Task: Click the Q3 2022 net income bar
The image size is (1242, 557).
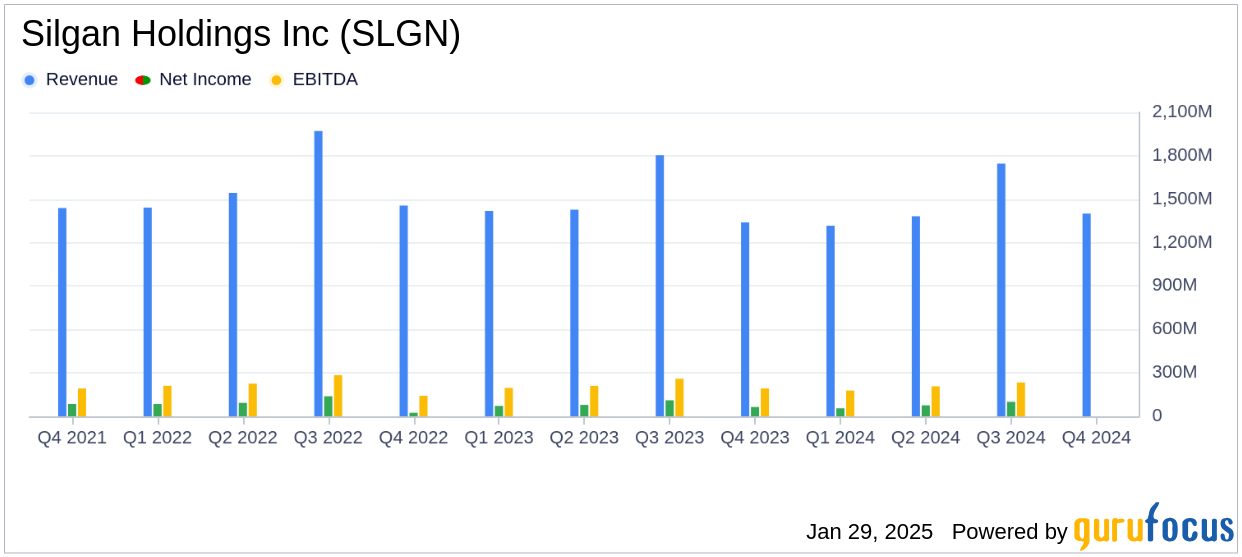Action: click(x=328, y=407)
